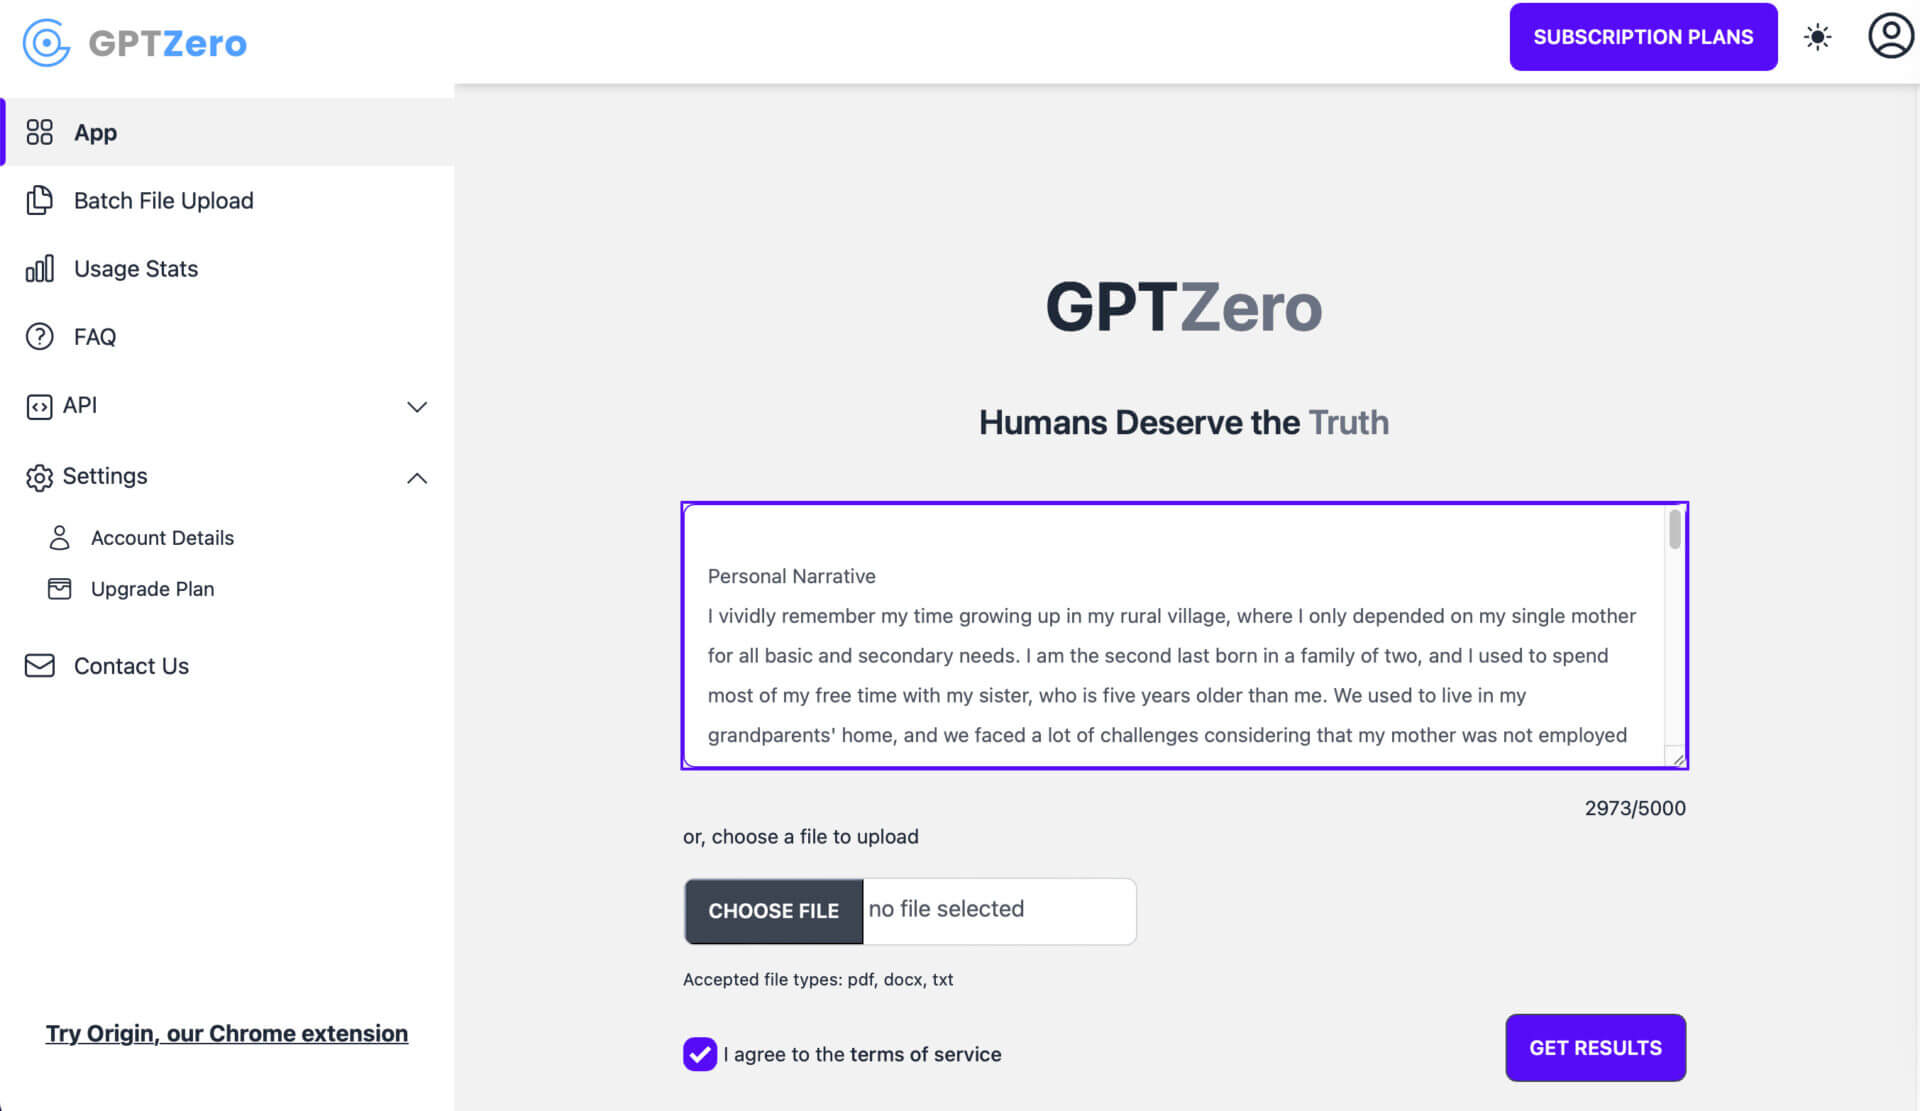Click the Try Origin Chrome extension link
The width and height of the screenshot is (1920, 1111).
[225, 1033]
